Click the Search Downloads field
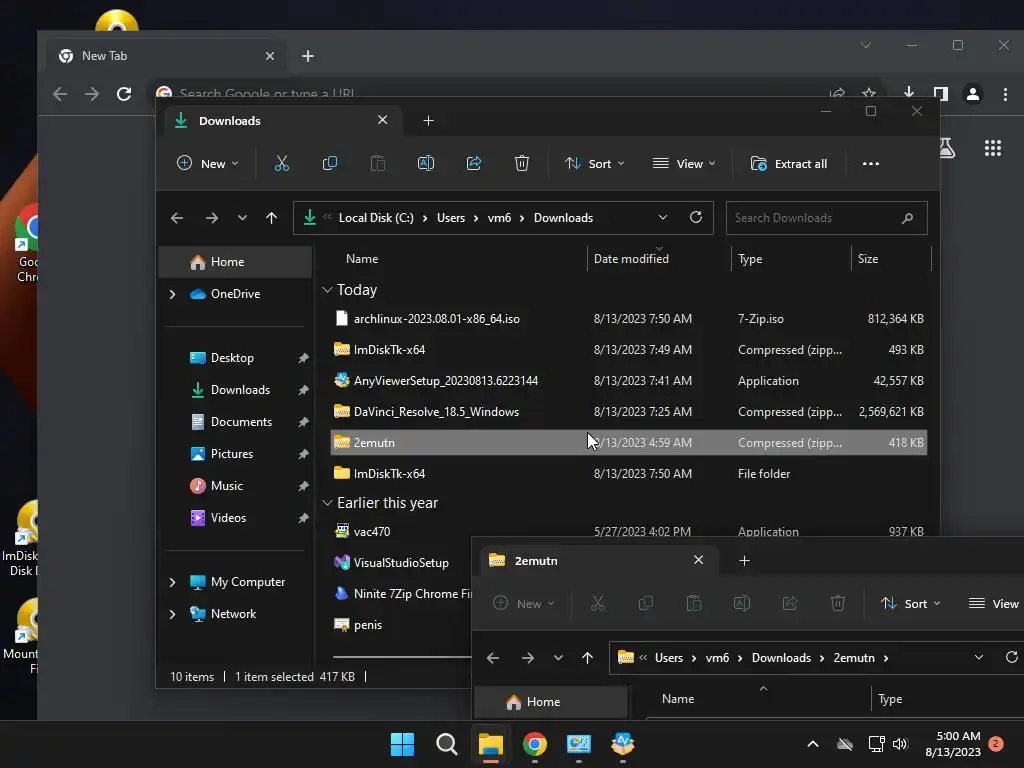This screenshot has width=1024, height=768. (826, 218)
